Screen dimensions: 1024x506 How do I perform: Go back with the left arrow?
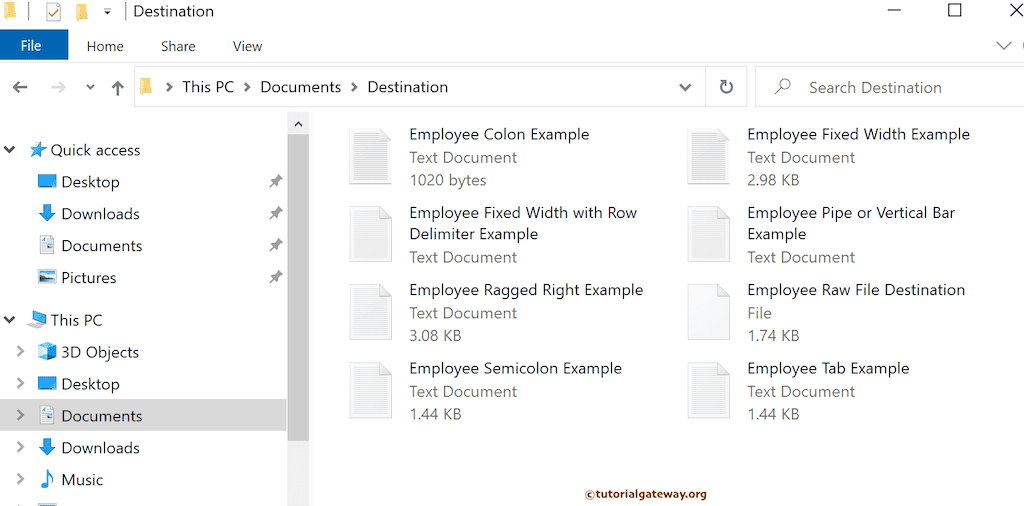coord(20,87)
